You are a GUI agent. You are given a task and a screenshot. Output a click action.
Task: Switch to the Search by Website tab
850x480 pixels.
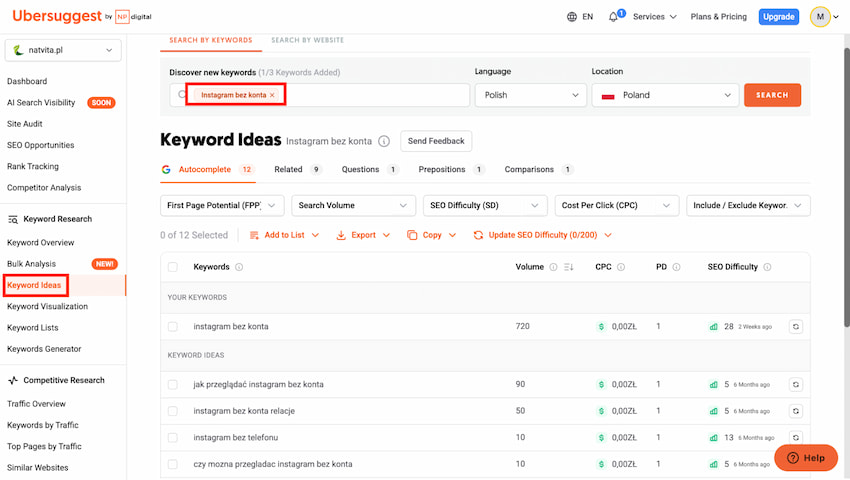(307, 40)
